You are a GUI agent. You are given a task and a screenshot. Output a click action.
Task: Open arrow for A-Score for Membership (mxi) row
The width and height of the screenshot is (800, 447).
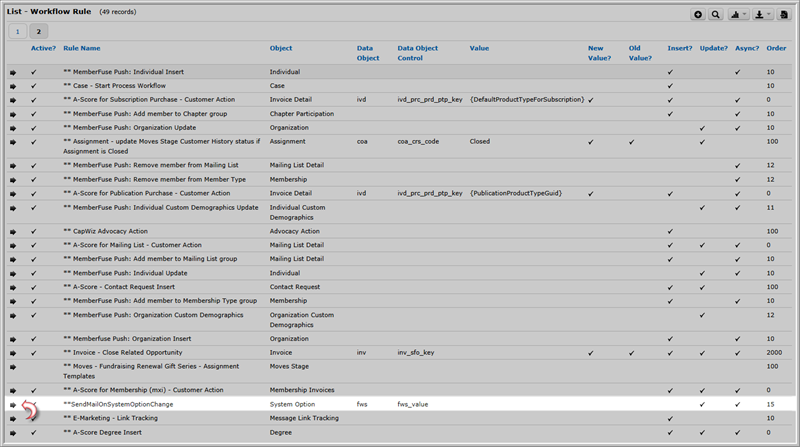click(13, 390)
